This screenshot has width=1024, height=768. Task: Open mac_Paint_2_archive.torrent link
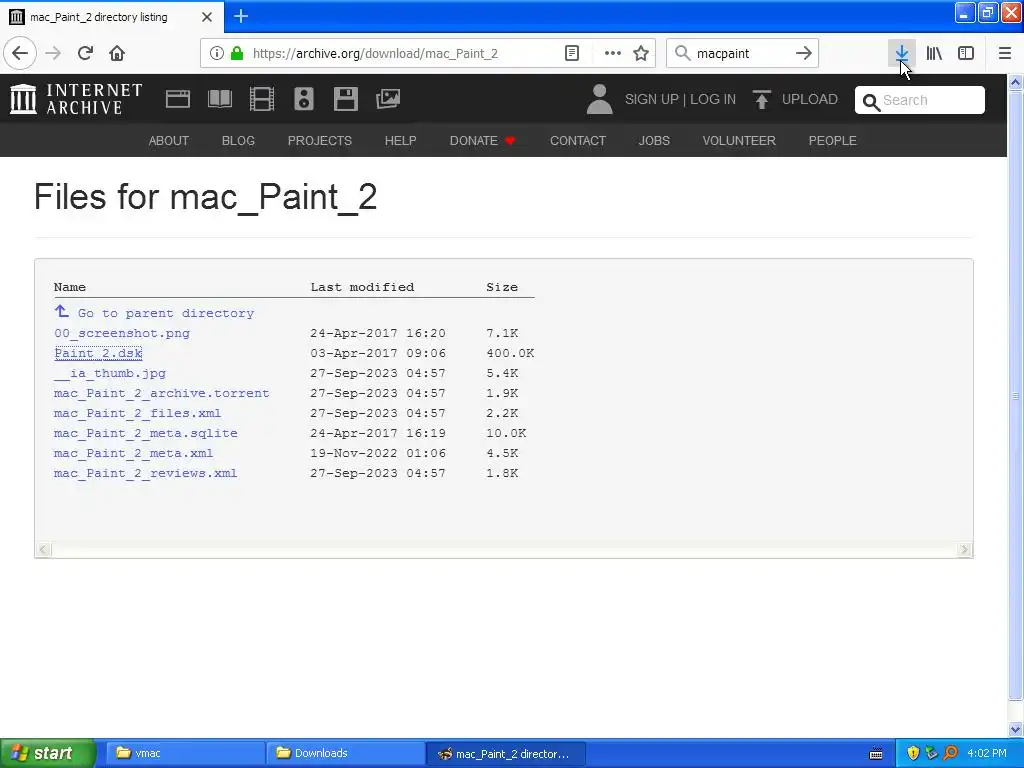click(161, 393)
